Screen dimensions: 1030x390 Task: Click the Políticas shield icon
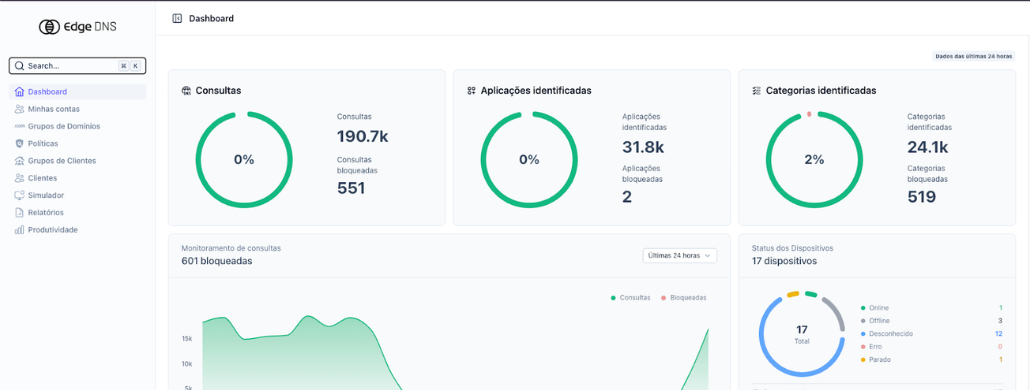pyautogui.click(x=19, y=143)
